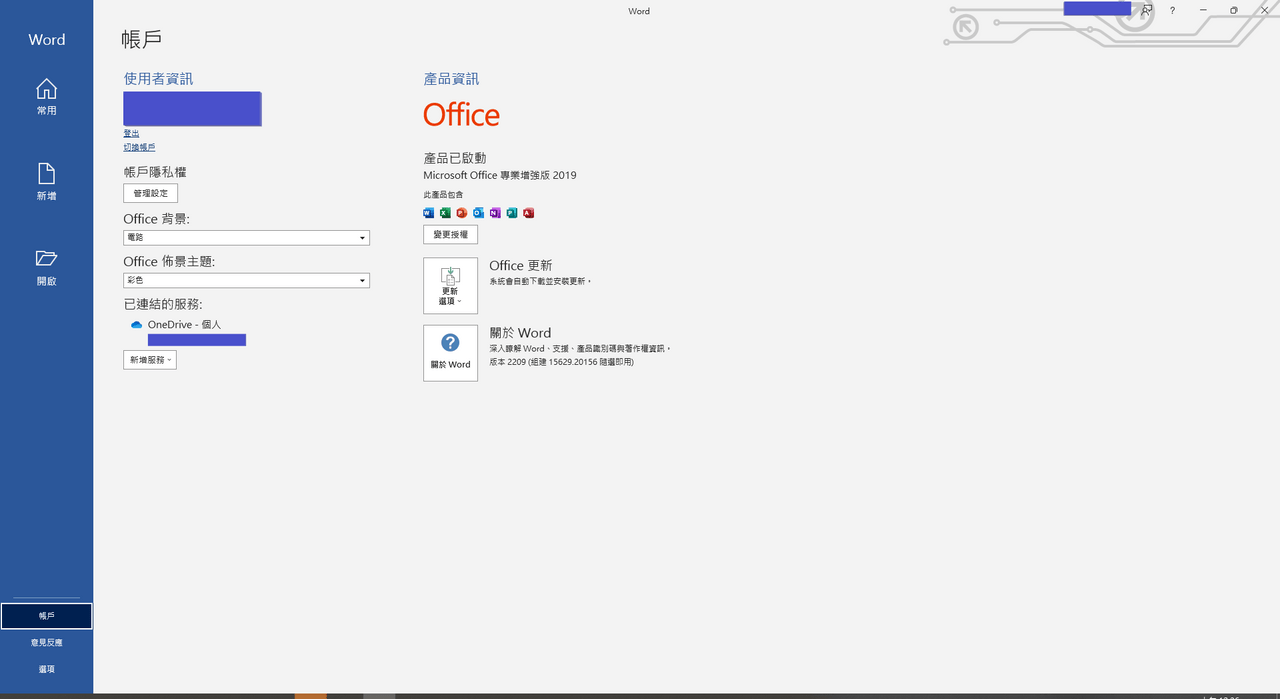Expand the 新增服務 service menu
Screen dimensions: 1280x699
(149, 359)
